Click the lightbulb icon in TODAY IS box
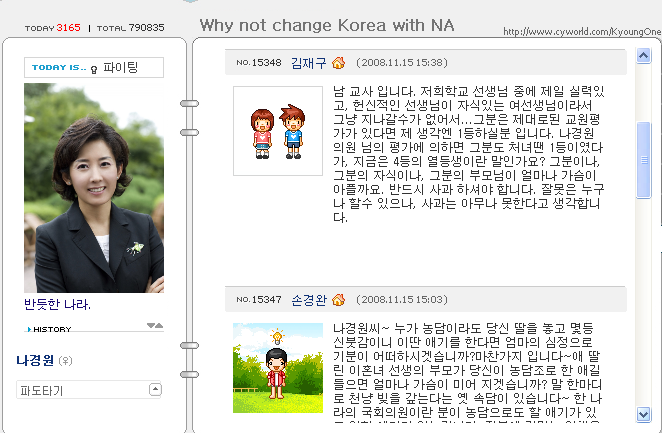The image size is (662, 433). click(x=94, y=69)
